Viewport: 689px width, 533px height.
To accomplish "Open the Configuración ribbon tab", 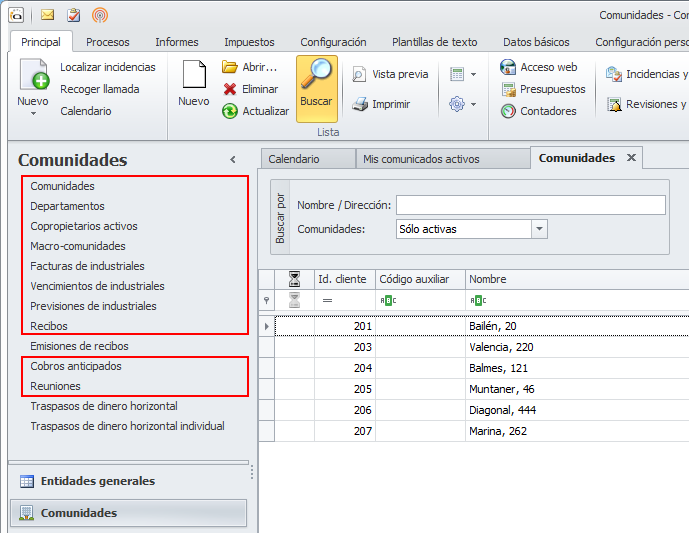I will [333, 42].
